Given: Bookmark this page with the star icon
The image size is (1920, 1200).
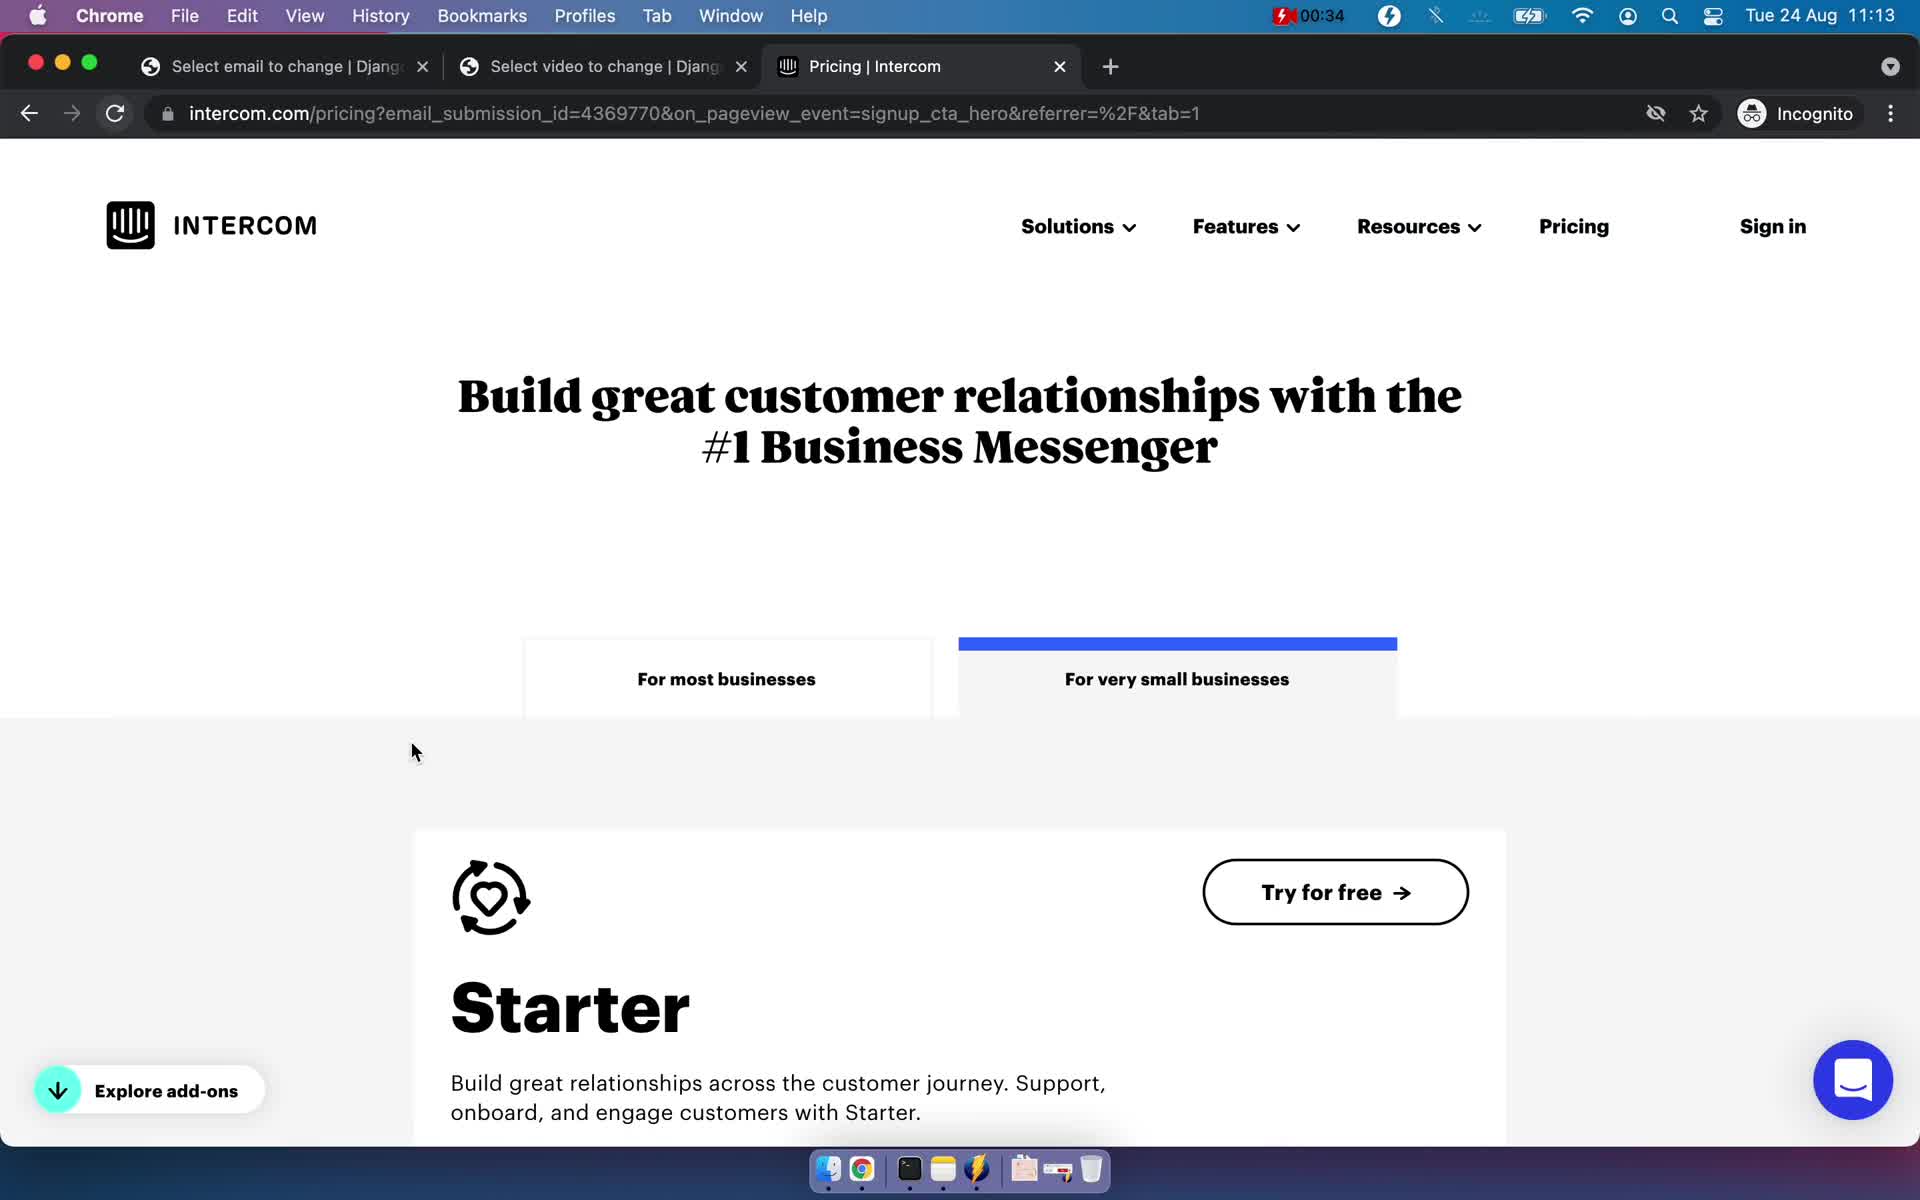Looking at the screenshot, I should click(x=1698, y=113).
